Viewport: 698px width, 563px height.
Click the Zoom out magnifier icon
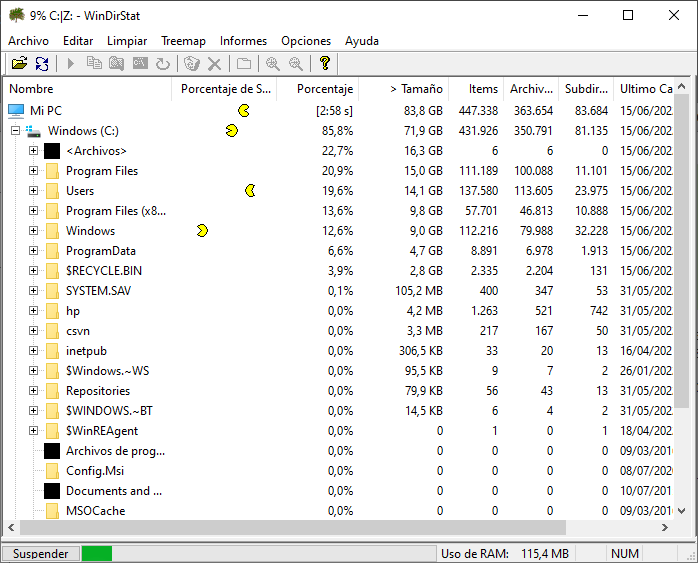(296, 64)
